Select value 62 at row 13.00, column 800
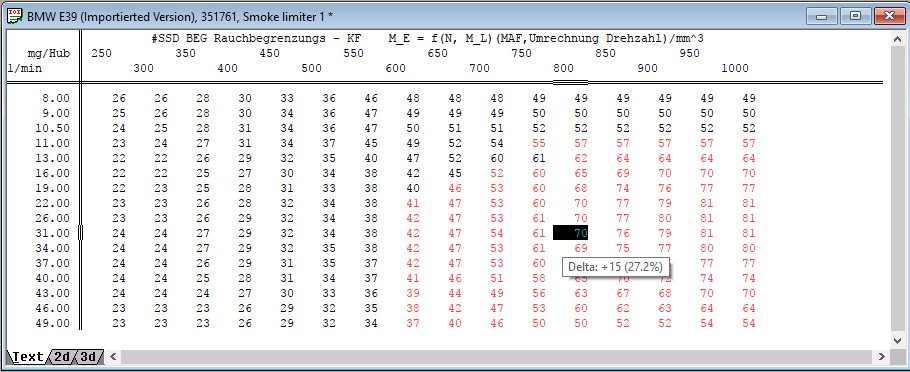The height and width of the screenshot is (372, 910). click(580, 158)
